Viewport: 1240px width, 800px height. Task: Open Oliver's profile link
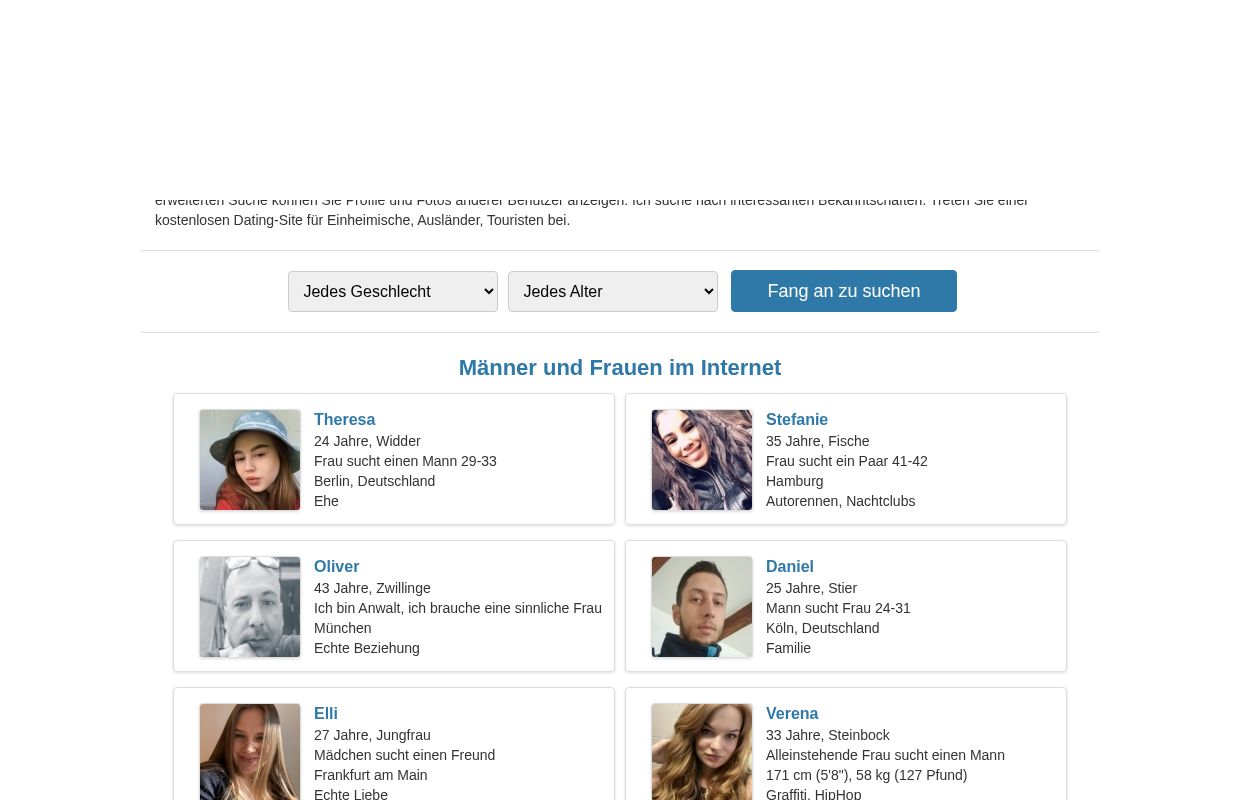[x=336, y=567]
